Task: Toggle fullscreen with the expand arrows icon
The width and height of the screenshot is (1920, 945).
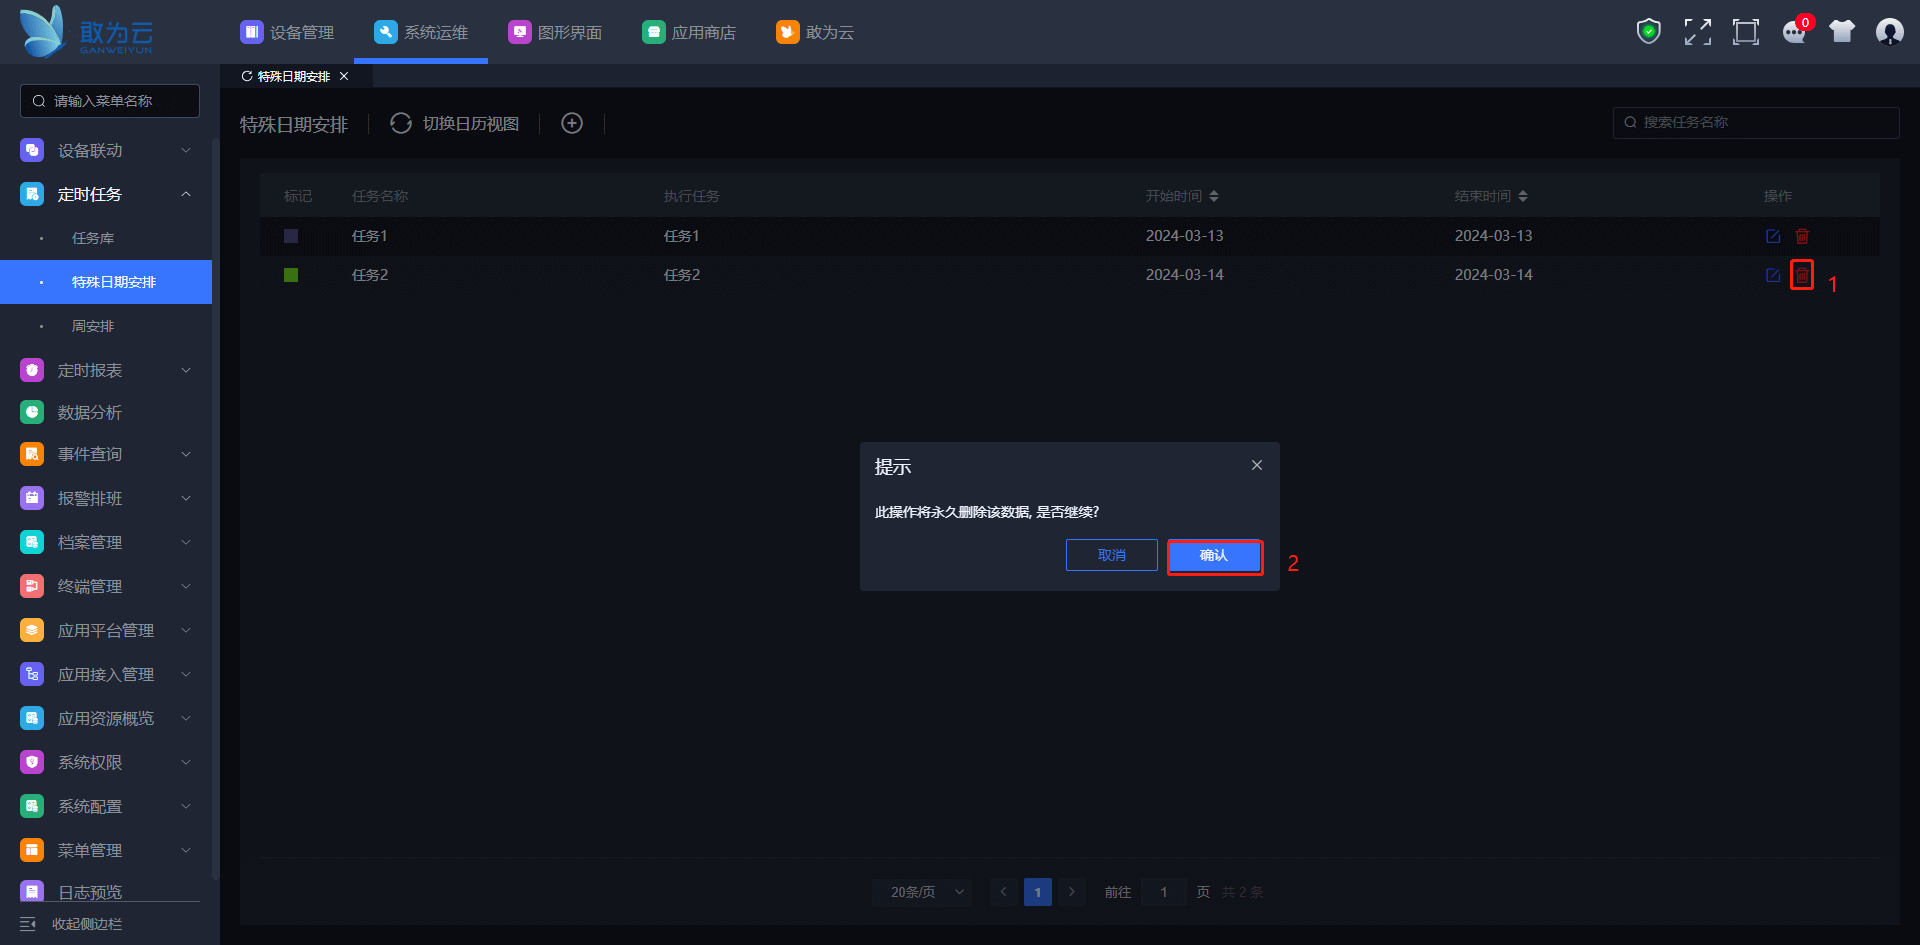Action: tap(1697, 32)
